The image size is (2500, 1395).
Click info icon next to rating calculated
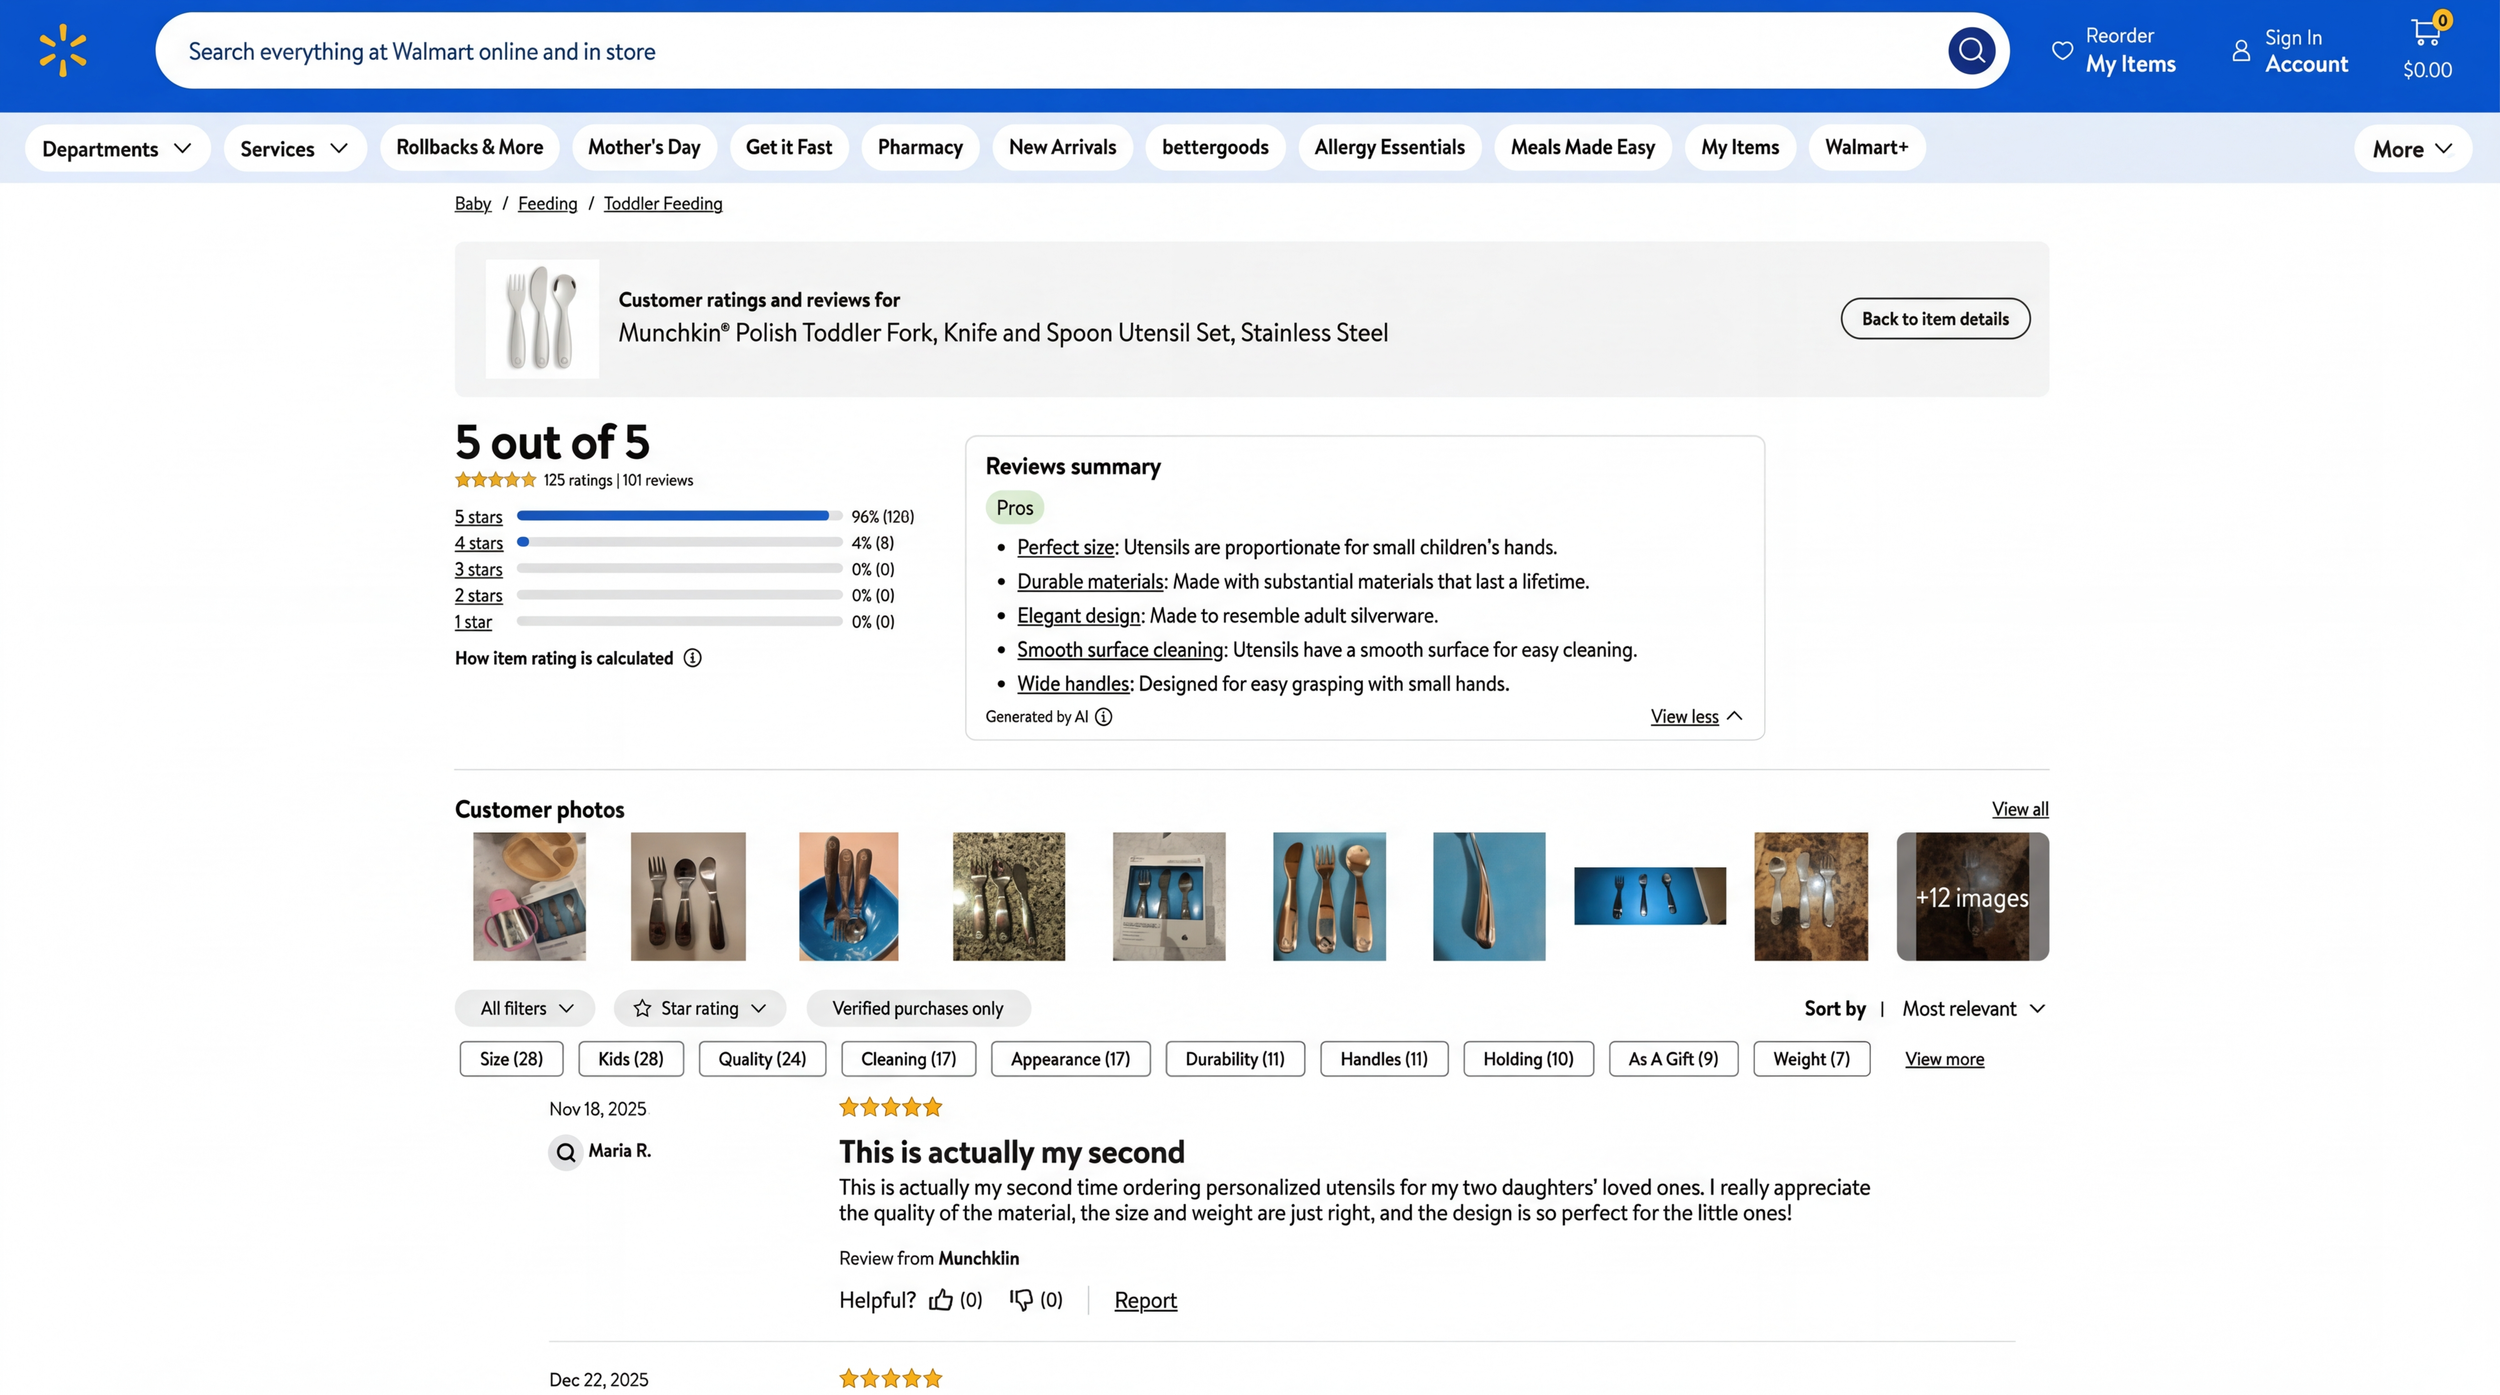point(692,658)
